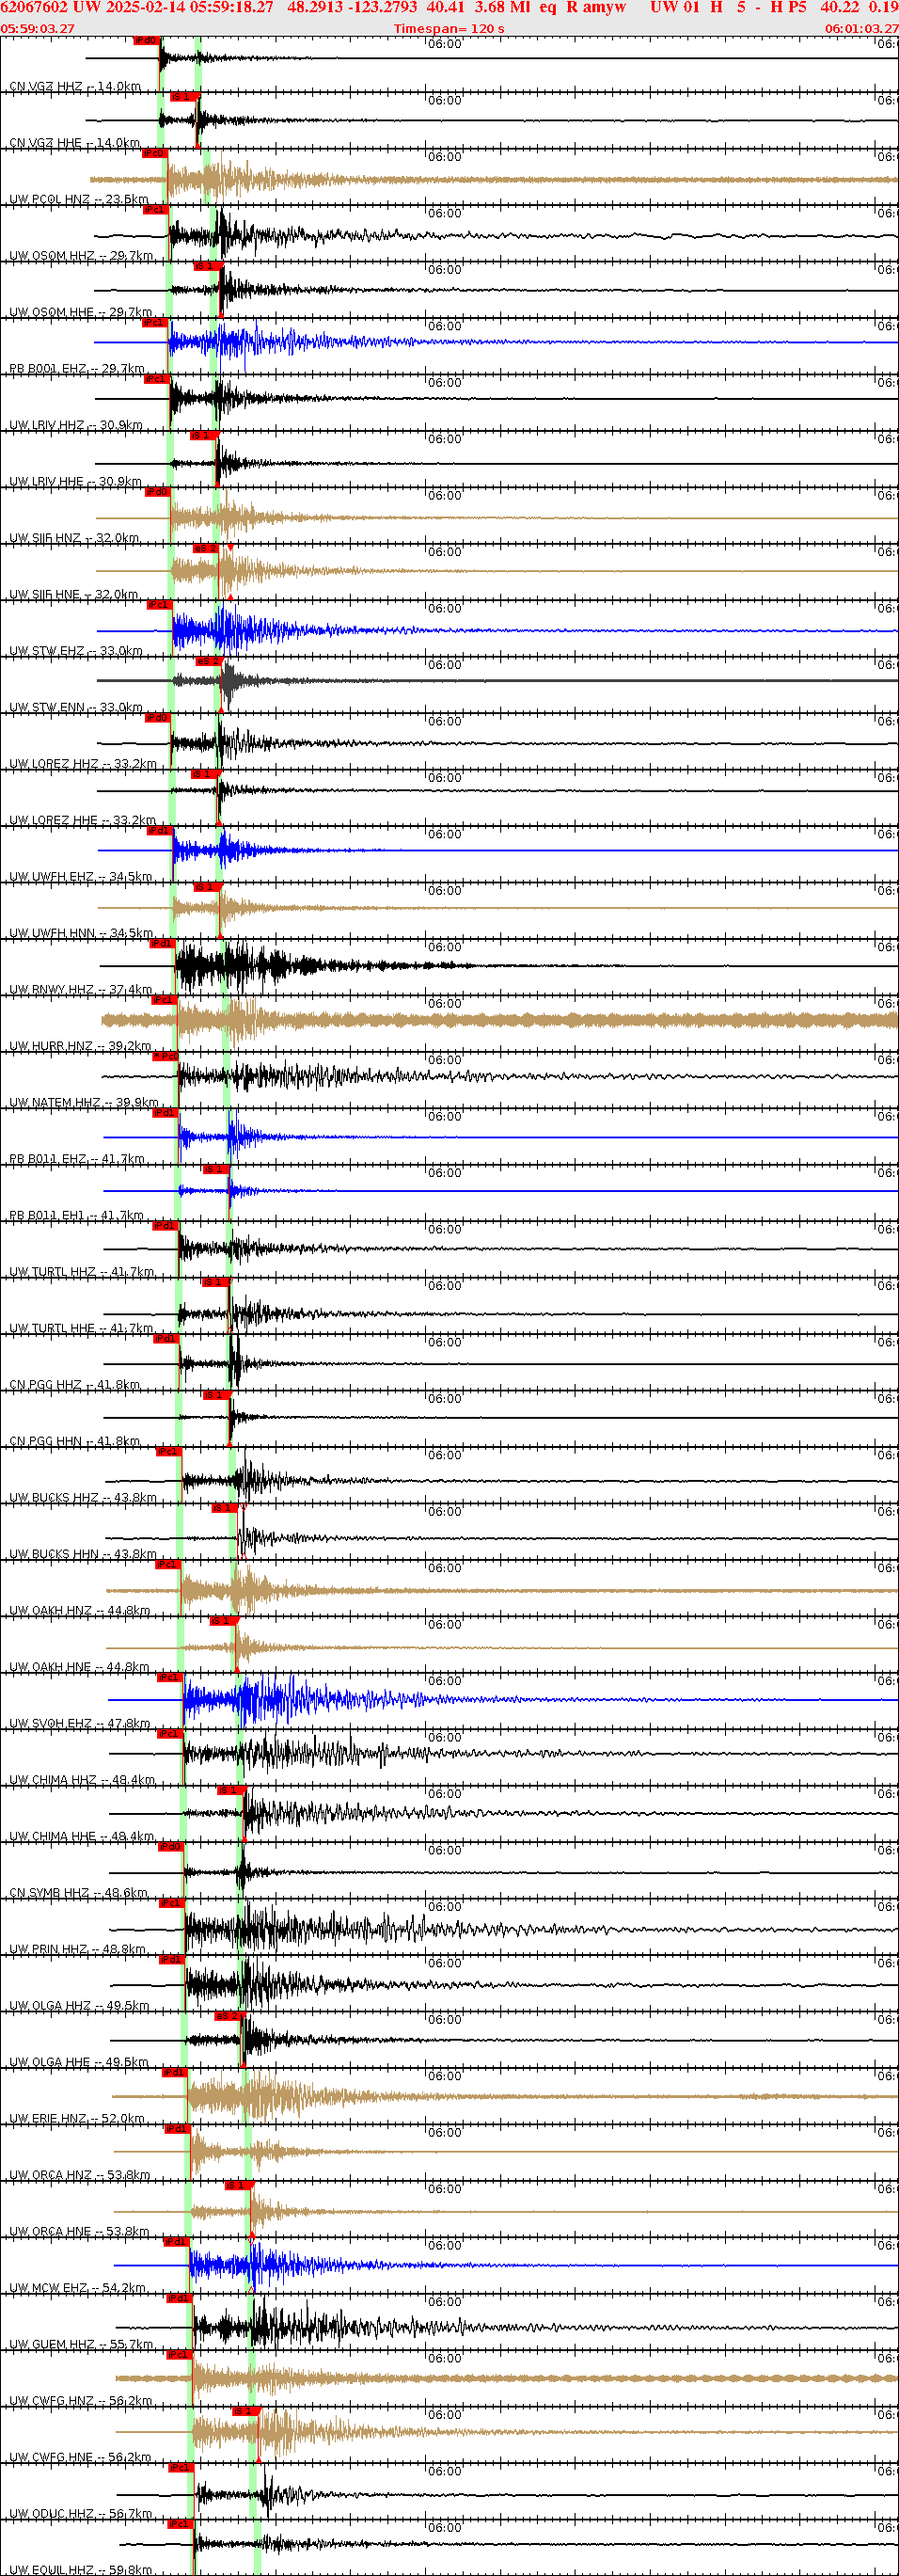Image resolution: width=899 pixels, height=2576 pixels.
Task: Click the 'UW GUEM HHZ -- 55.7km' station label
Action: pyautogui.click(x=82, y=2345)
